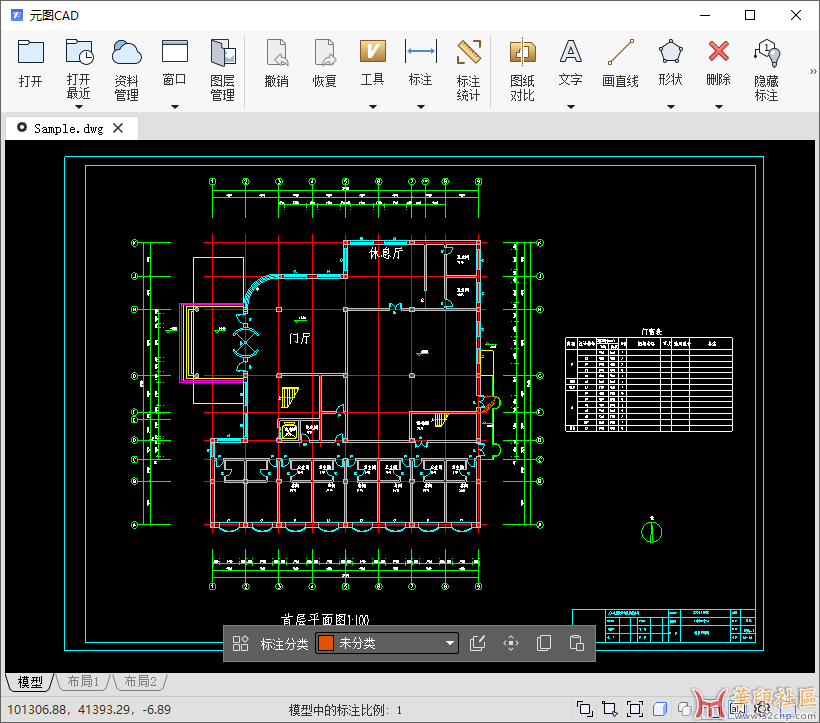Expand the 文字 dropdown arrow
The height and width of the screenshot is (723, 820).
[571, 107]
